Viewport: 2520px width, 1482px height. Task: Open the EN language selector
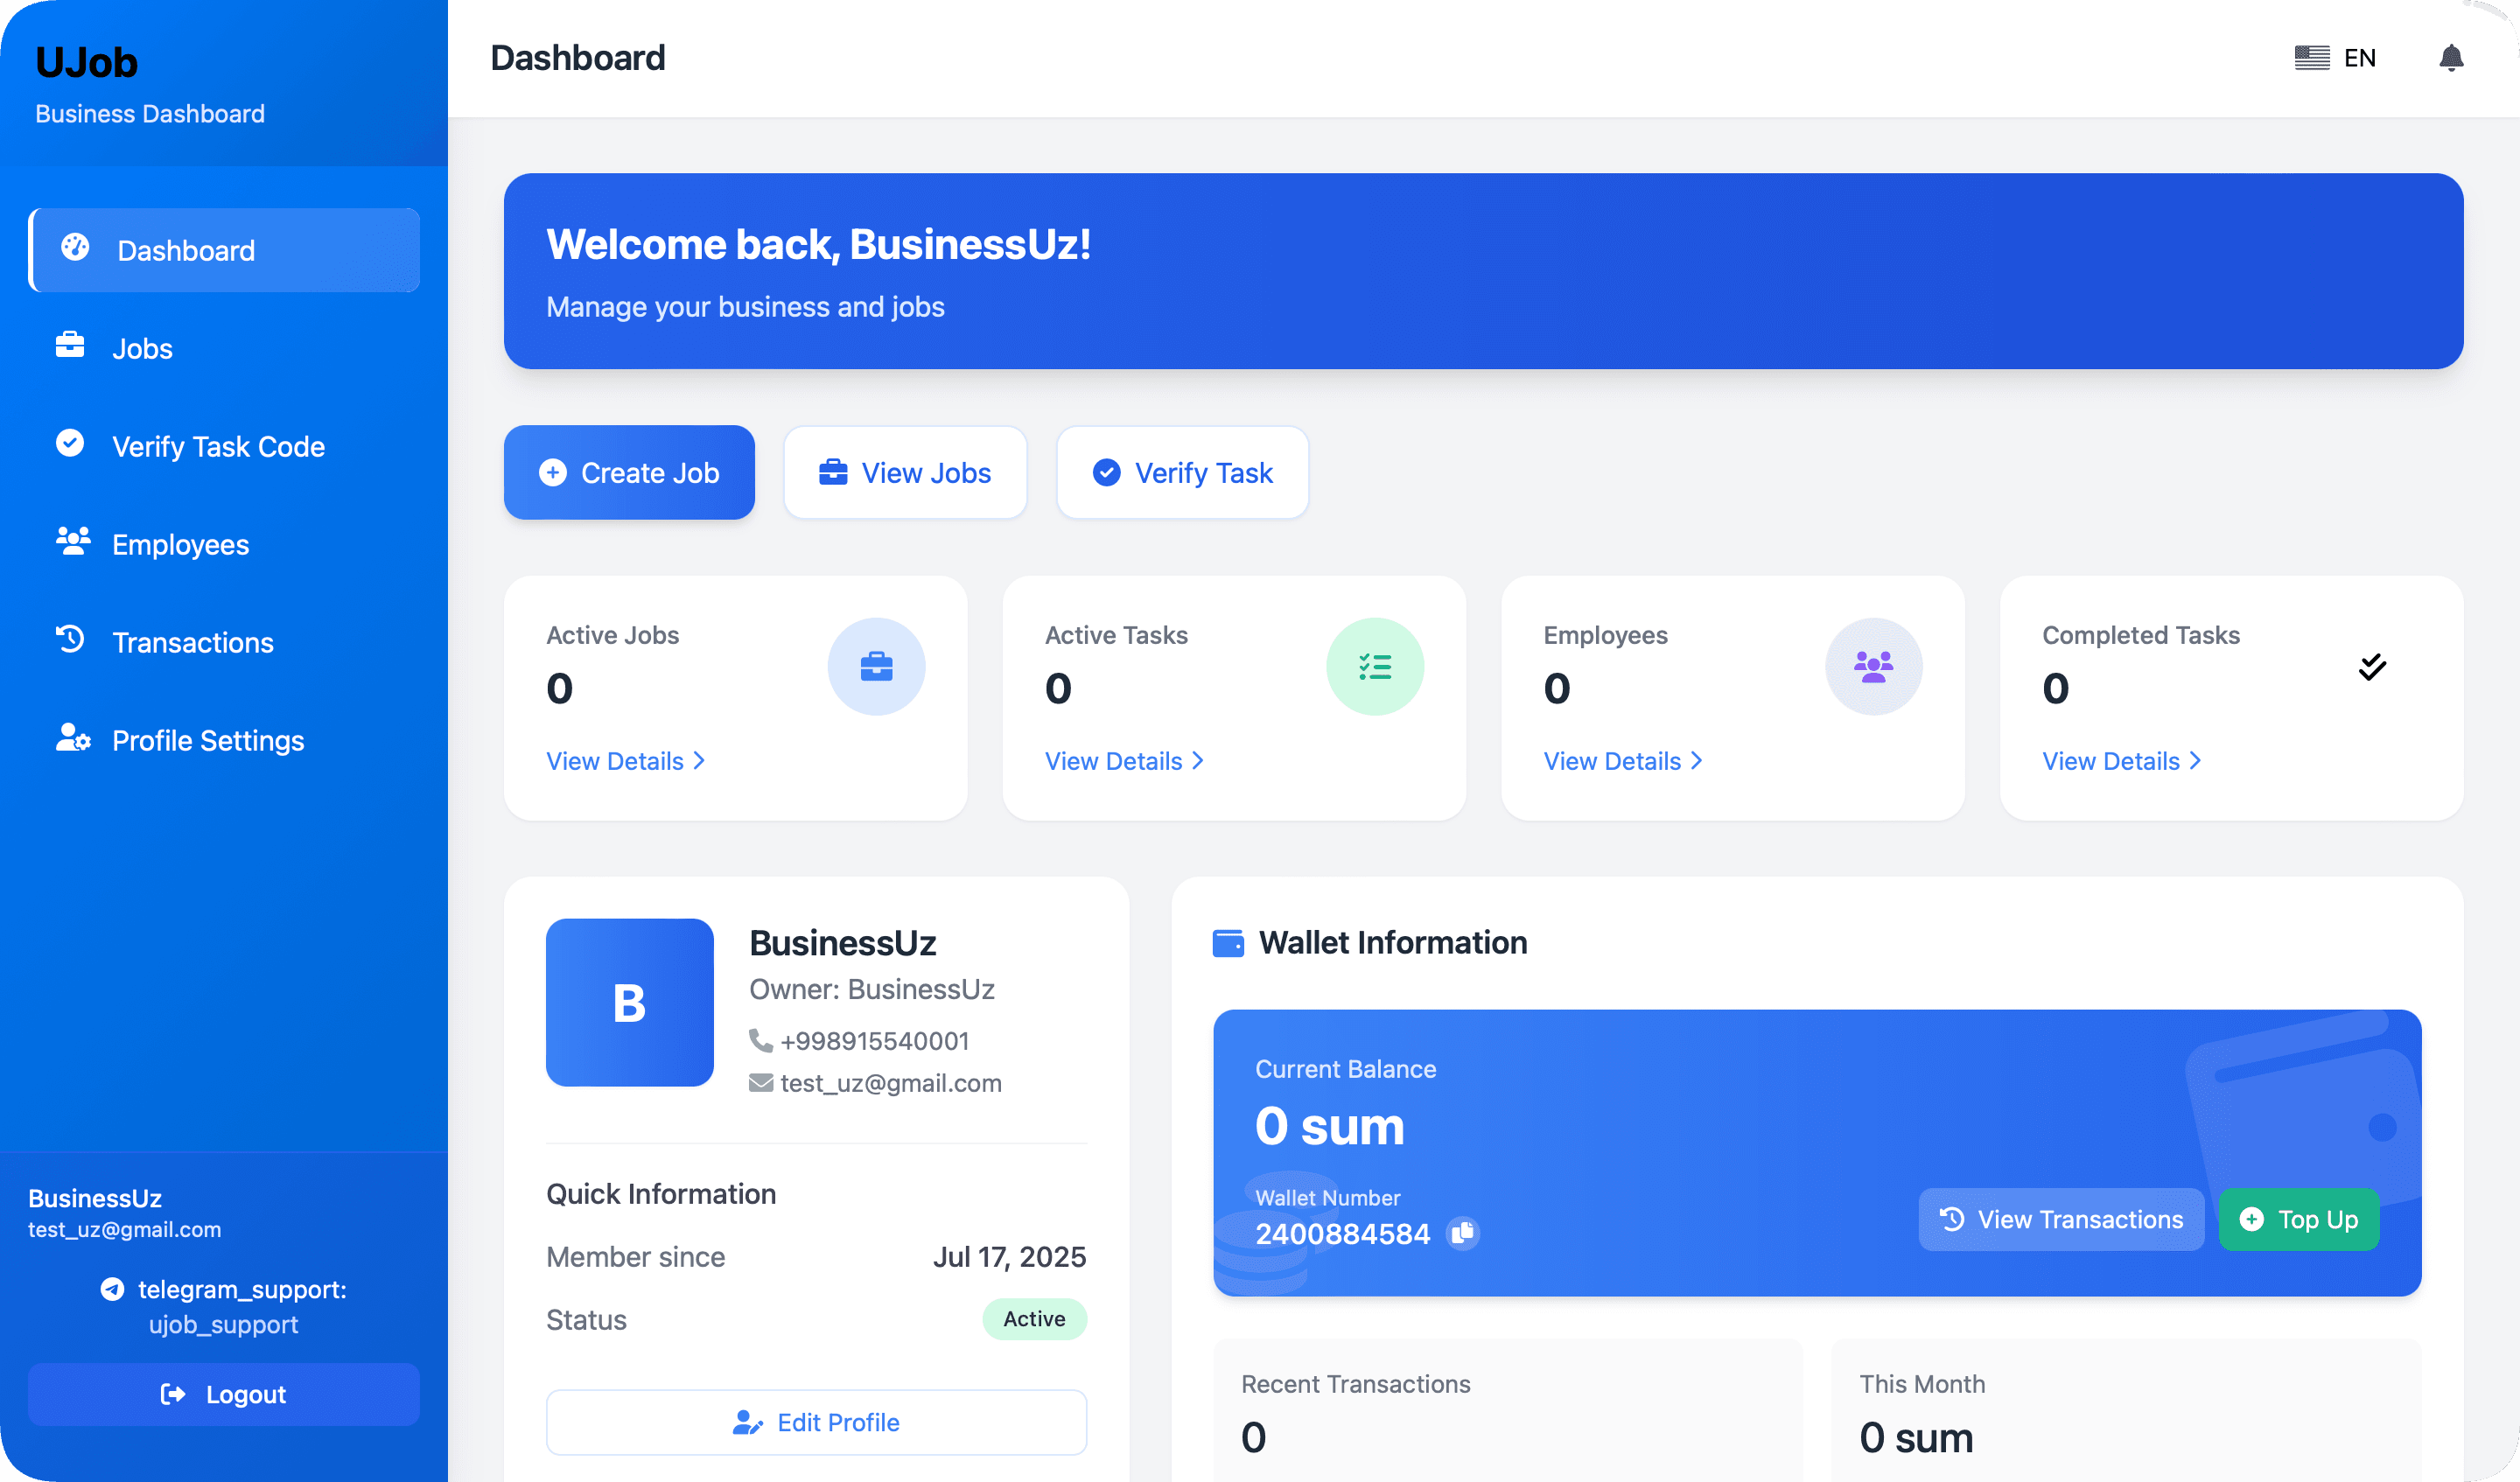(x=2335, y=58)
